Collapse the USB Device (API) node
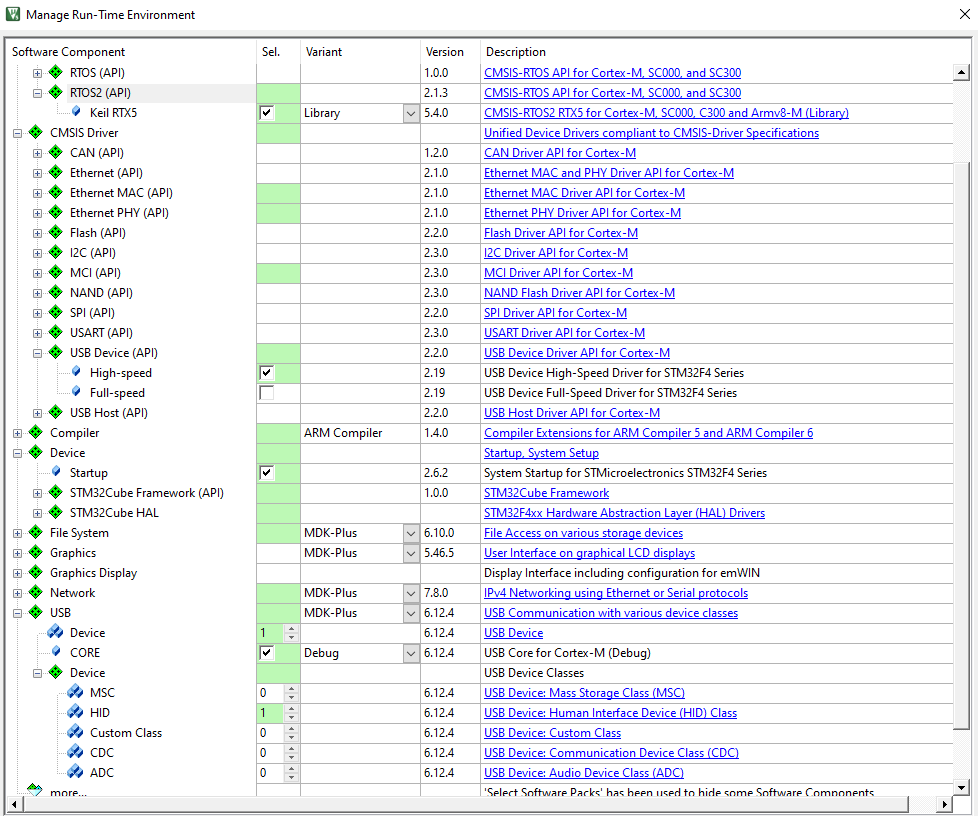 [37, 353]
